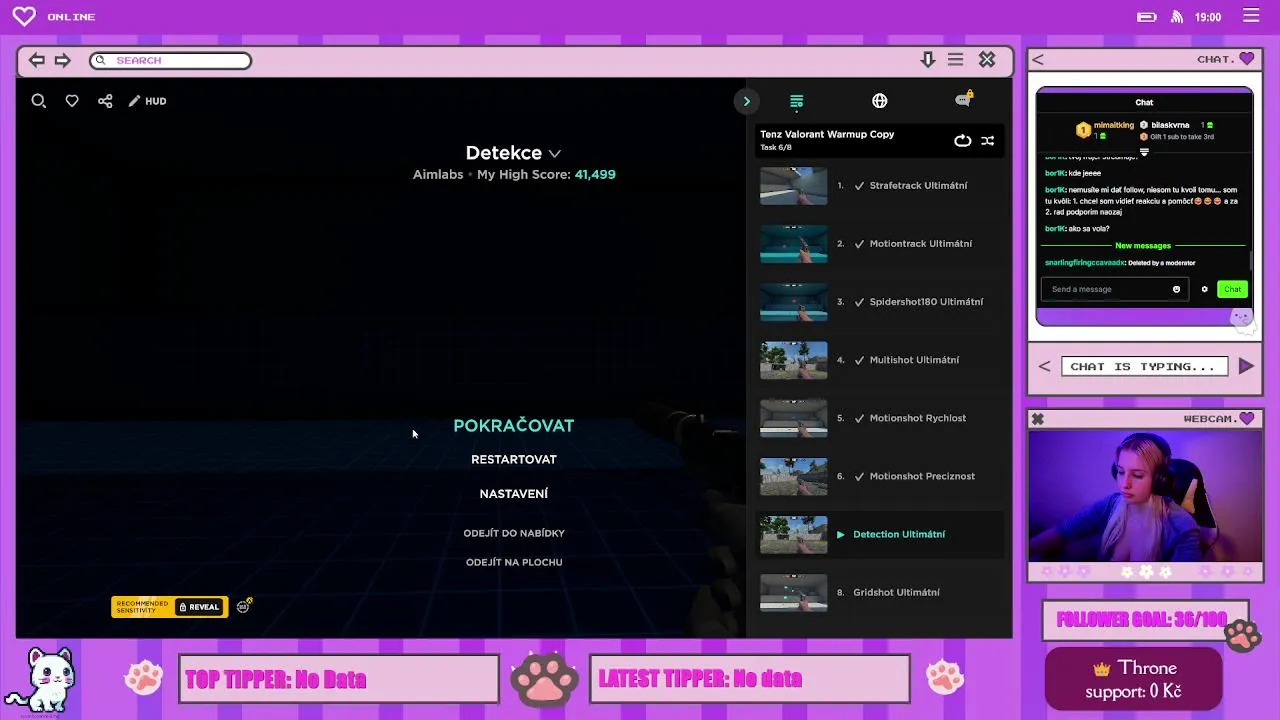1280x720 pixels.
Task: Click the download arrow icon in browser bar
Action: coord(928,60)
